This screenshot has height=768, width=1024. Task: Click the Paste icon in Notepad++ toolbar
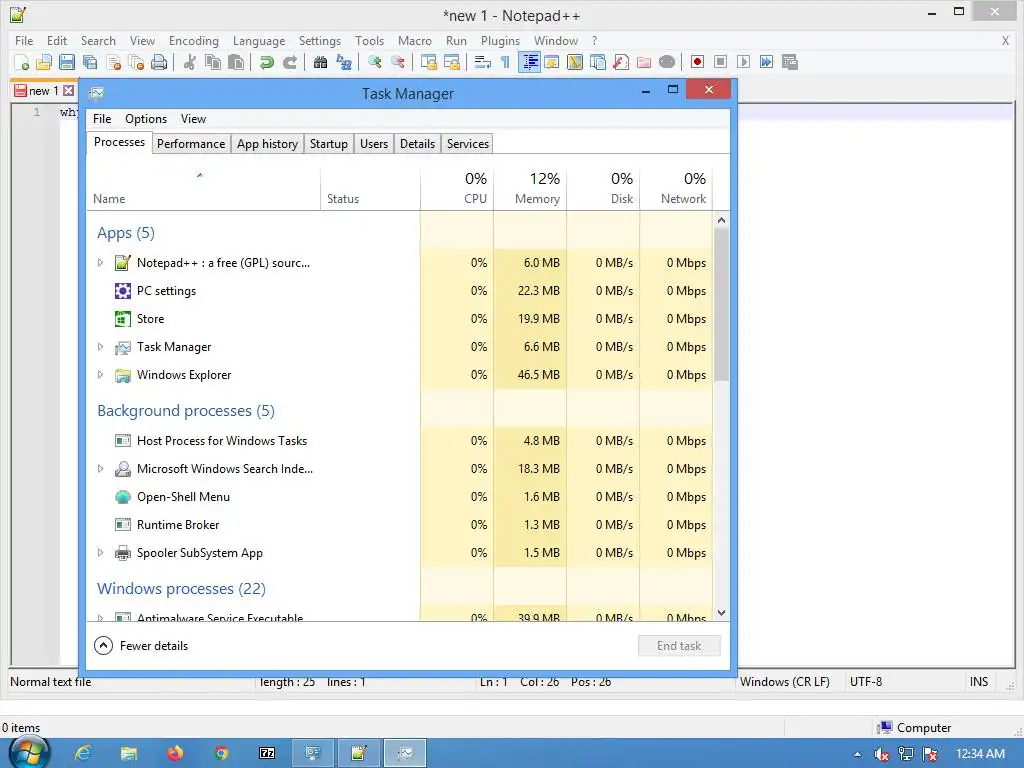click(236, 62)
